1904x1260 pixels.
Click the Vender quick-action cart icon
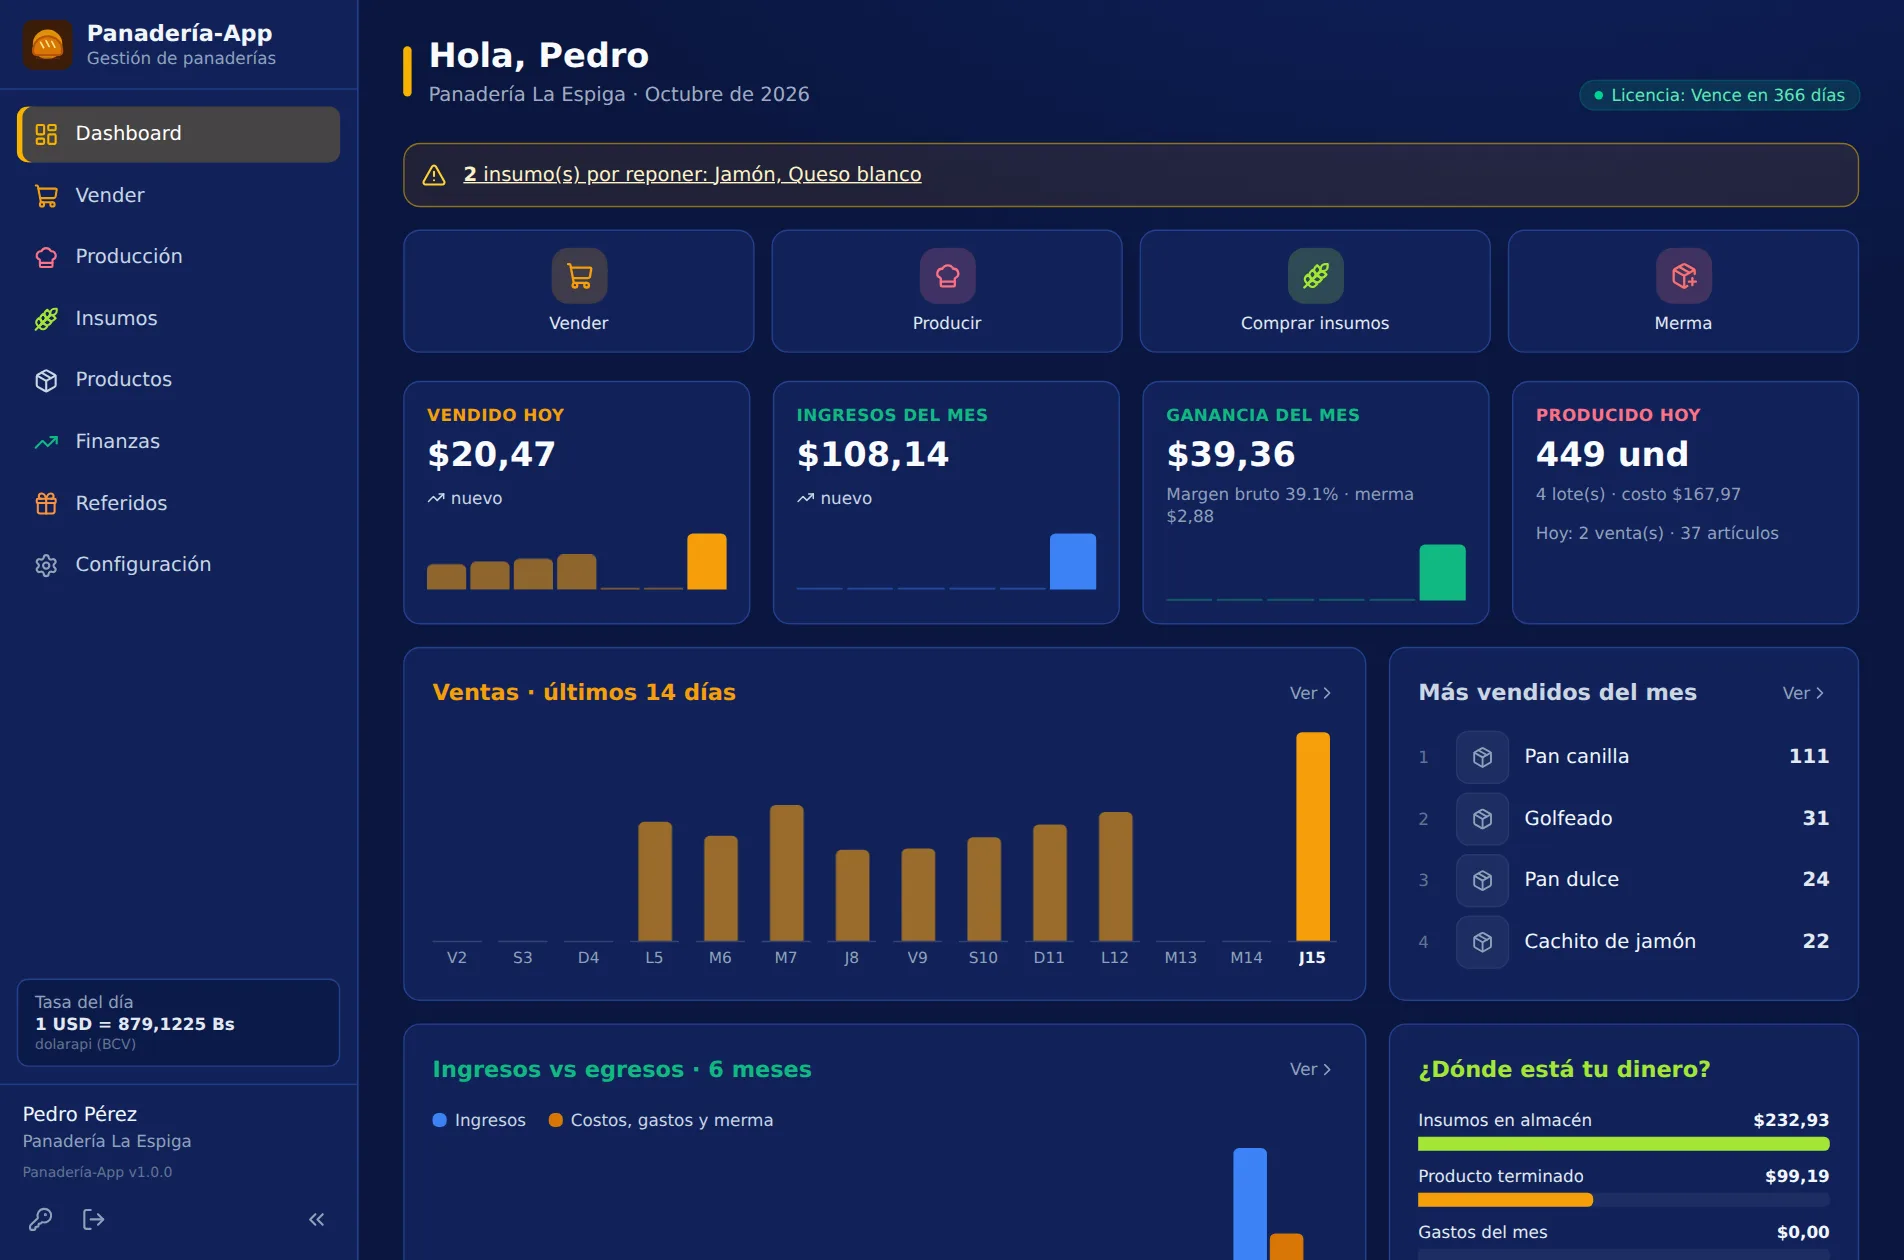tap(579, 275)
